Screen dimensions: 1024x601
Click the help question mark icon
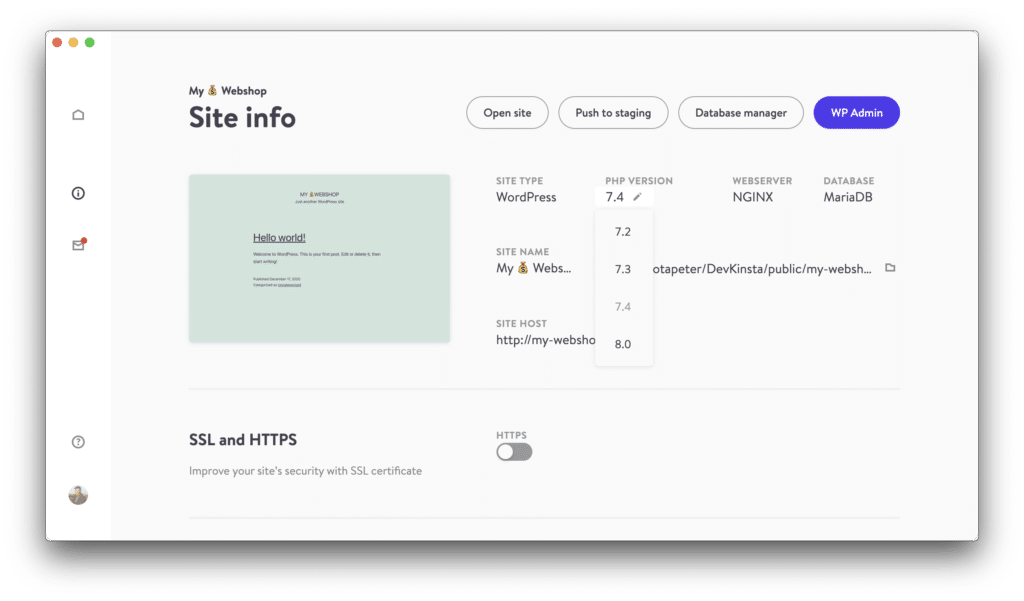[78, 441]
